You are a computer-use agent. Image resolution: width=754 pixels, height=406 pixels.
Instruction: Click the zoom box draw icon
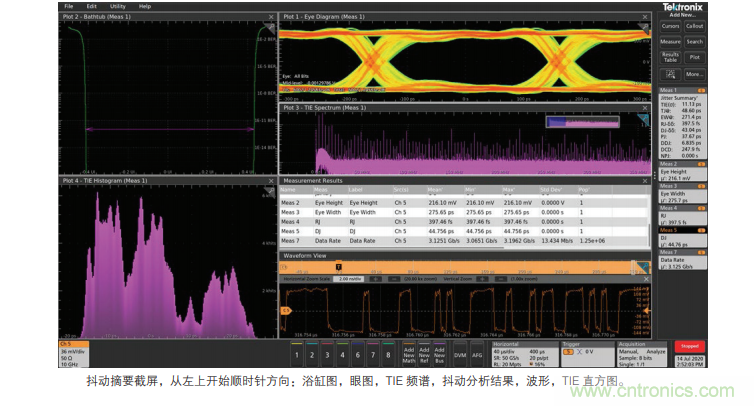(x=670, y=75)
